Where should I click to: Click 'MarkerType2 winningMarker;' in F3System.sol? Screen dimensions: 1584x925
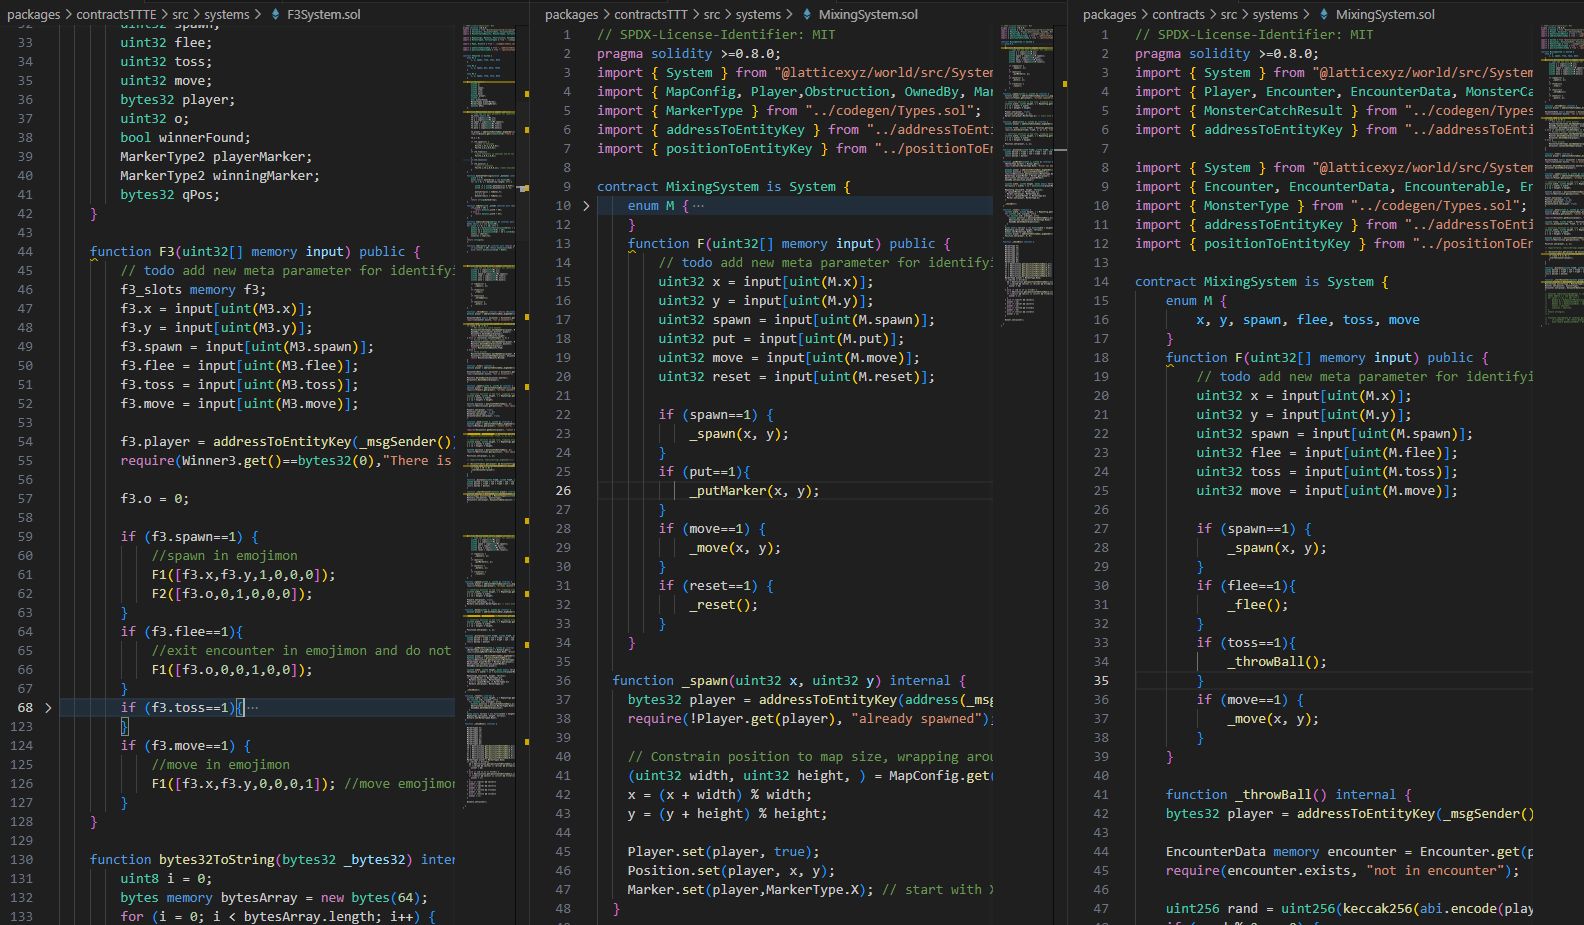(220, 176)
